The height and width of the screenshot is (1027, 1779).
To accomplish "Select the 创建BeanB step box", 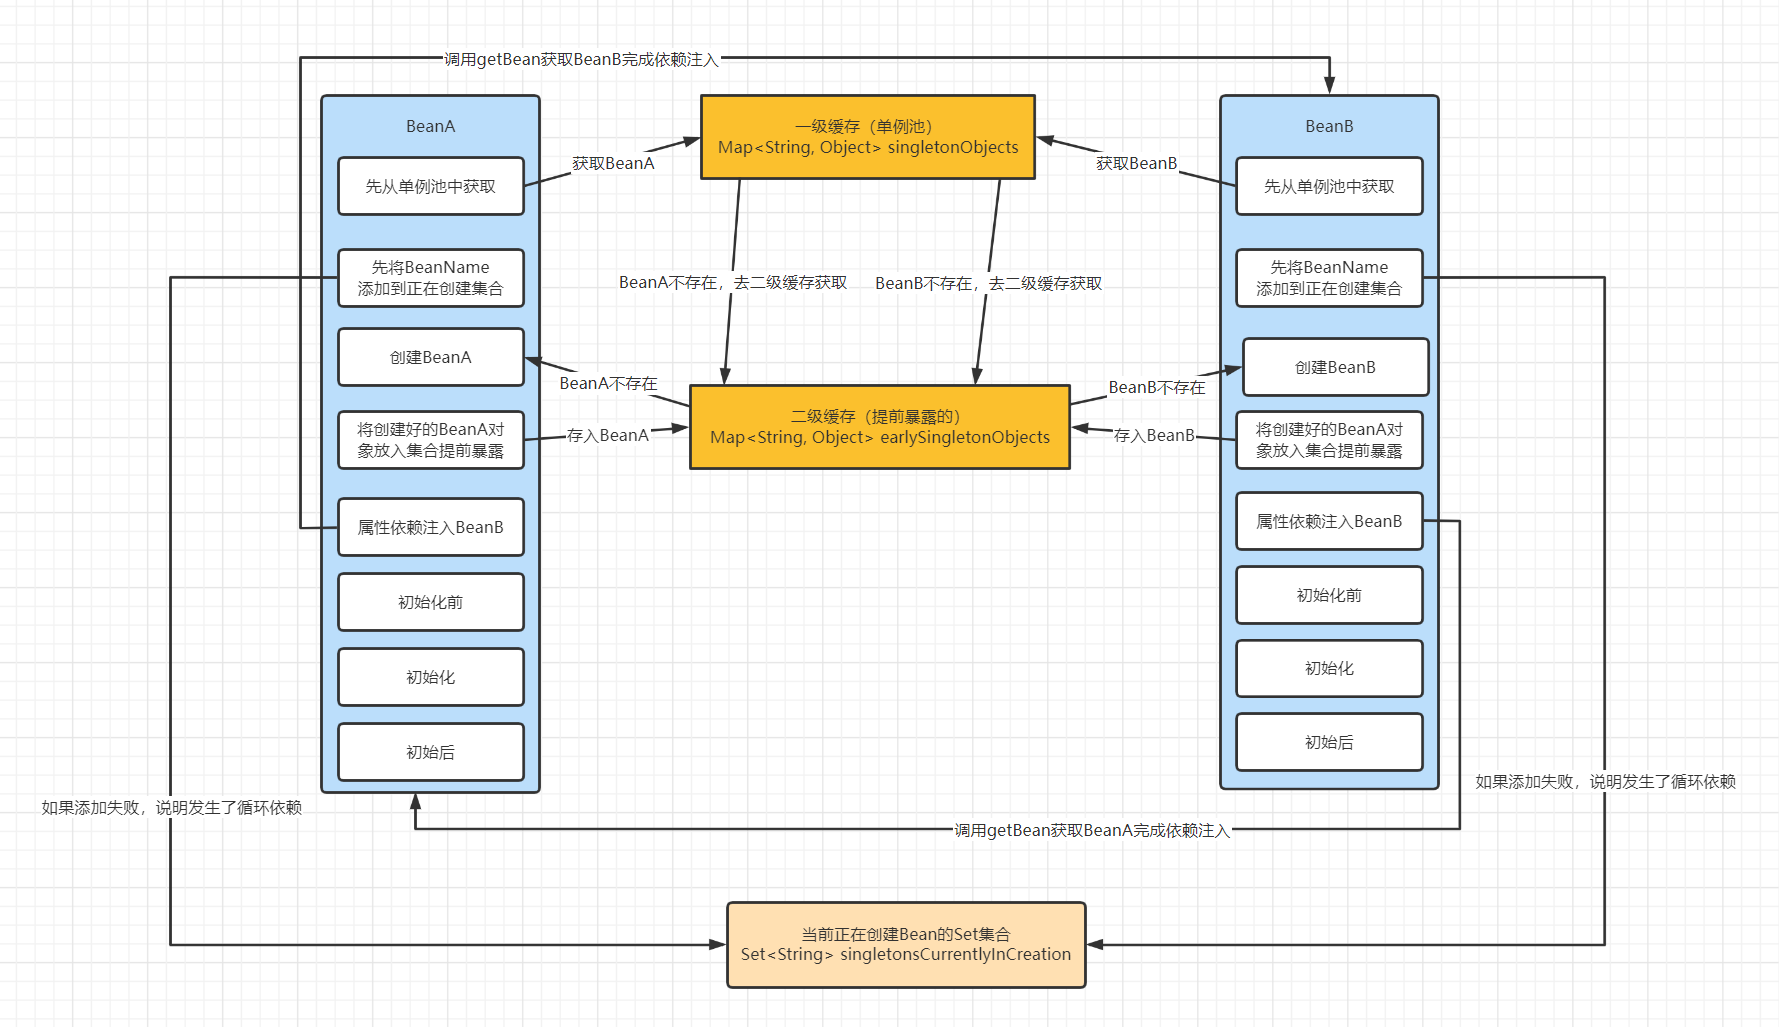I will pos(1334,367).
